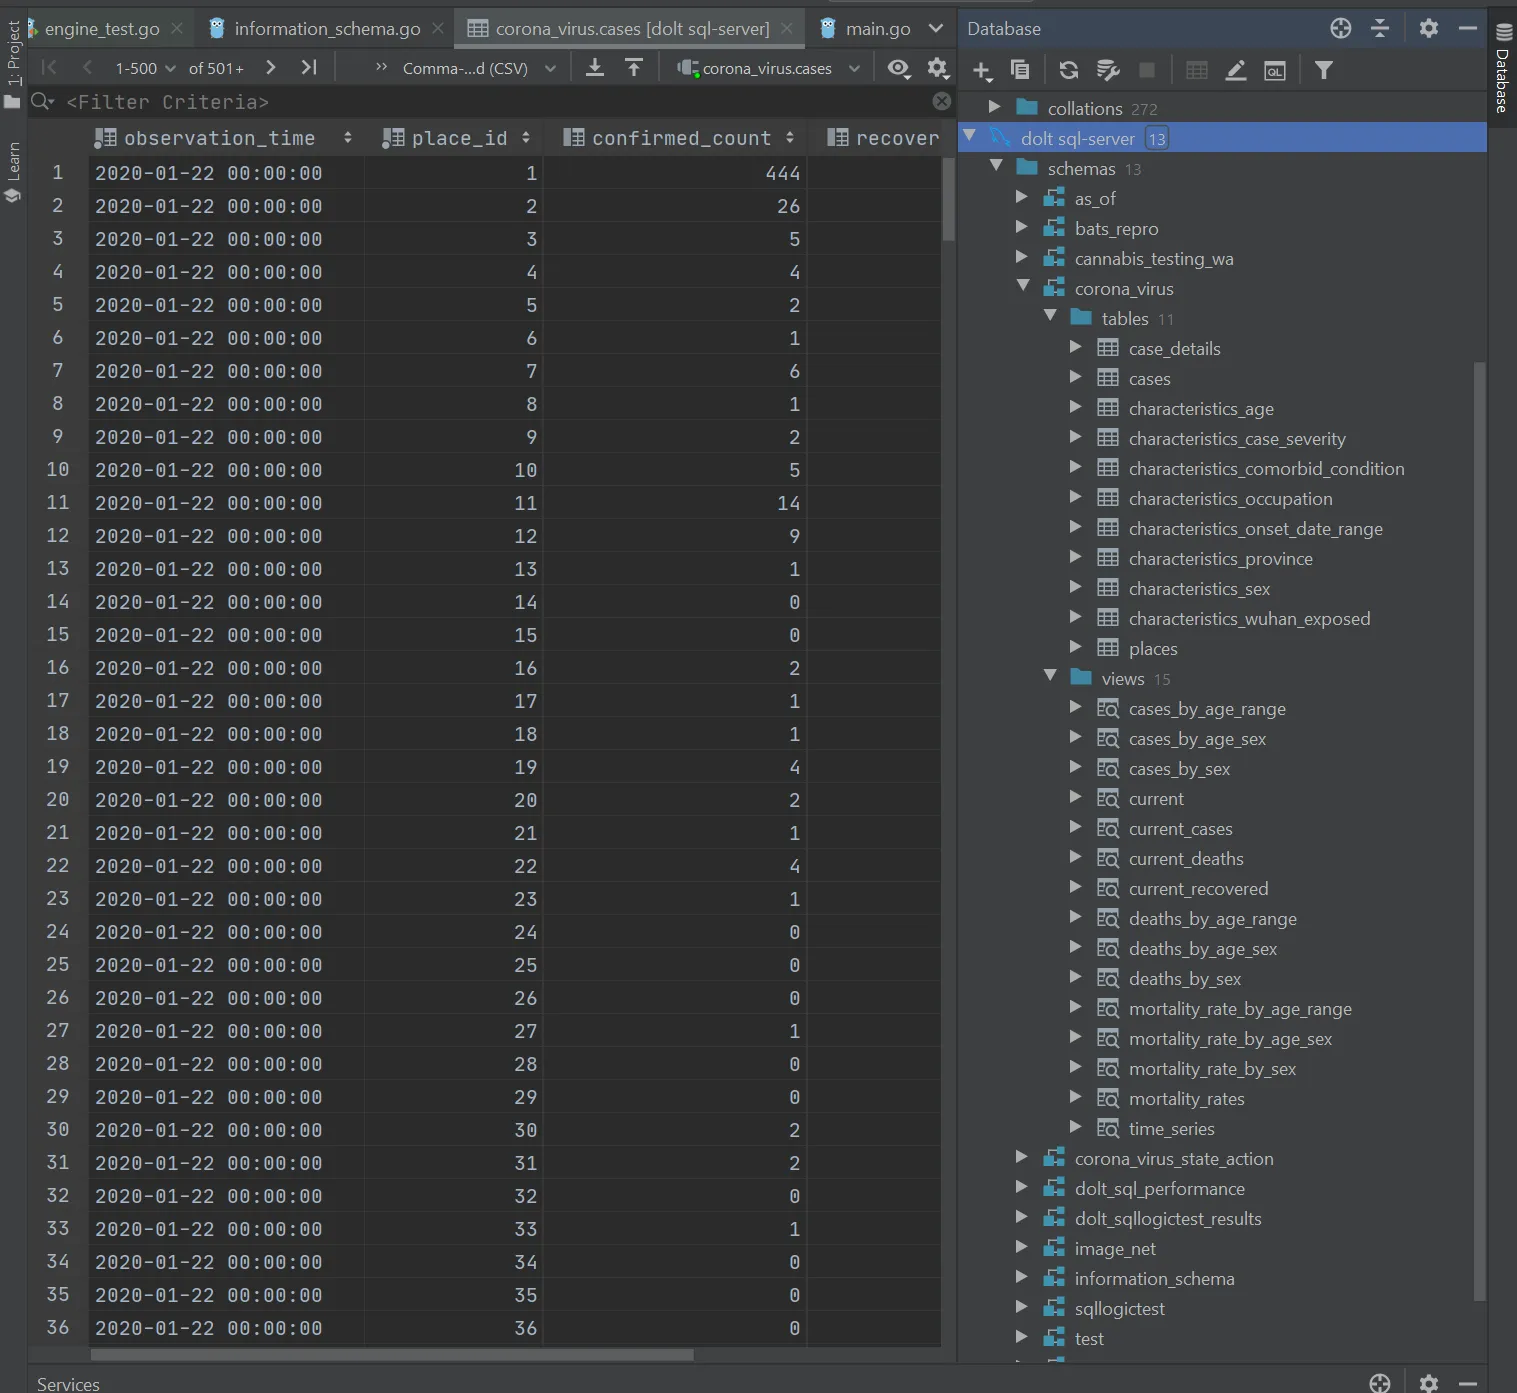Select the information_schema.go editor tab
This screenshot has height=1393, width=1517.
pos(325,28)
